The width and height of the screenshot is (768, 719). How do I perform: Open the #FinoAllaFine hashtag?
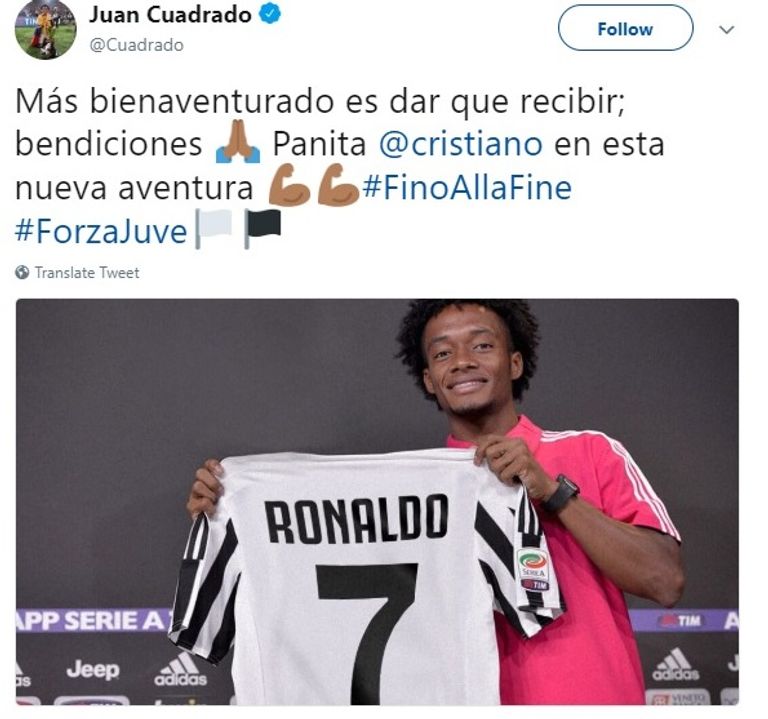(467, 188)
